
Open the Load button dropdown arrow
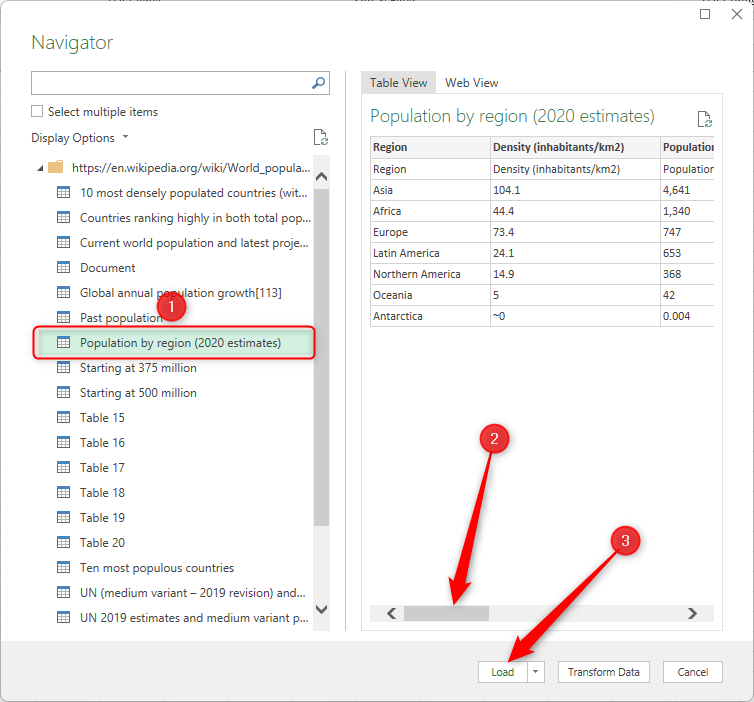(x=536, y=672)
